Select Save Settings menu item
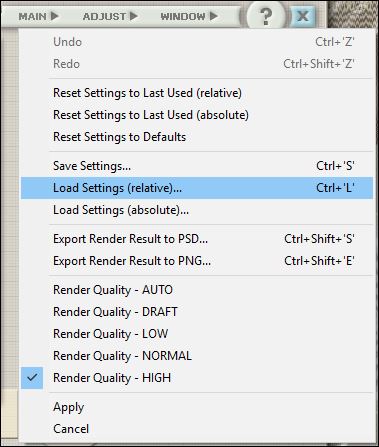 point(197,166)
